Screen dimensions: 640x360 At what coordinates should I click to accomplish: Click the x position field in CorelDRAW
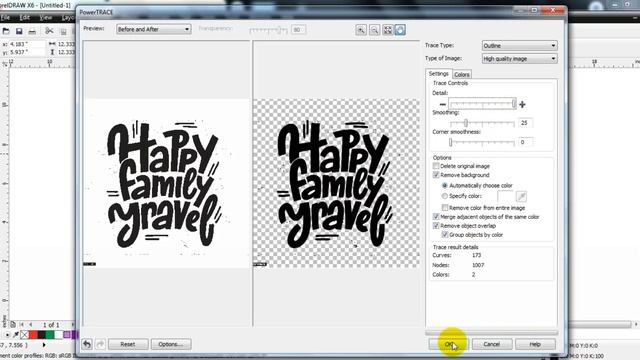point(26,44)
